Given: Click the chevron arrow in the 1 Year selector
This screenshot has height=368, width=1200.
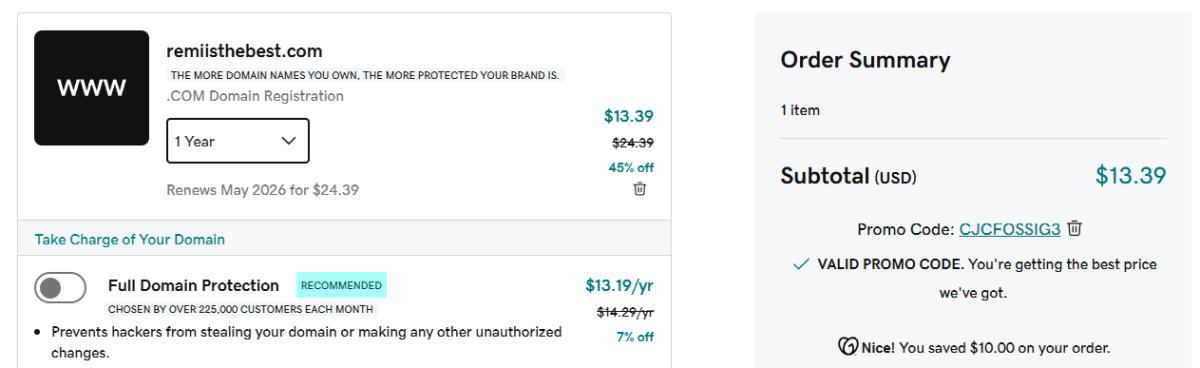Looking at the screenshot, I should (289, 141).
